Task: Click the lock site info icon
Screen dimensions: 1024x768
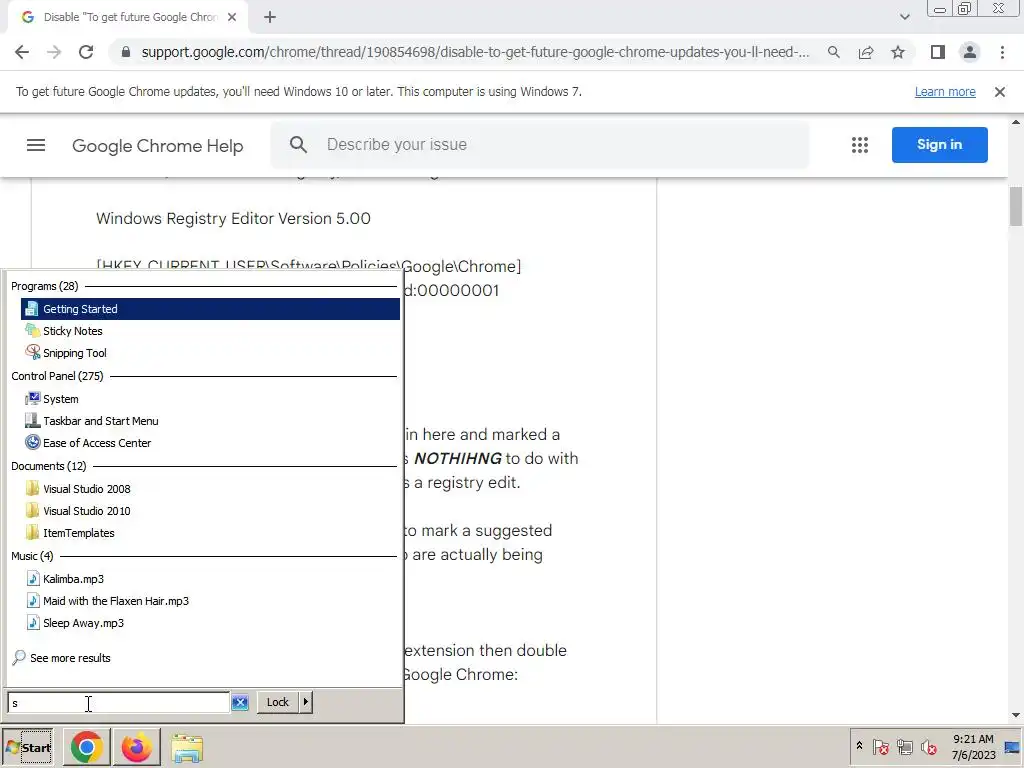Action: click(125, 52)
